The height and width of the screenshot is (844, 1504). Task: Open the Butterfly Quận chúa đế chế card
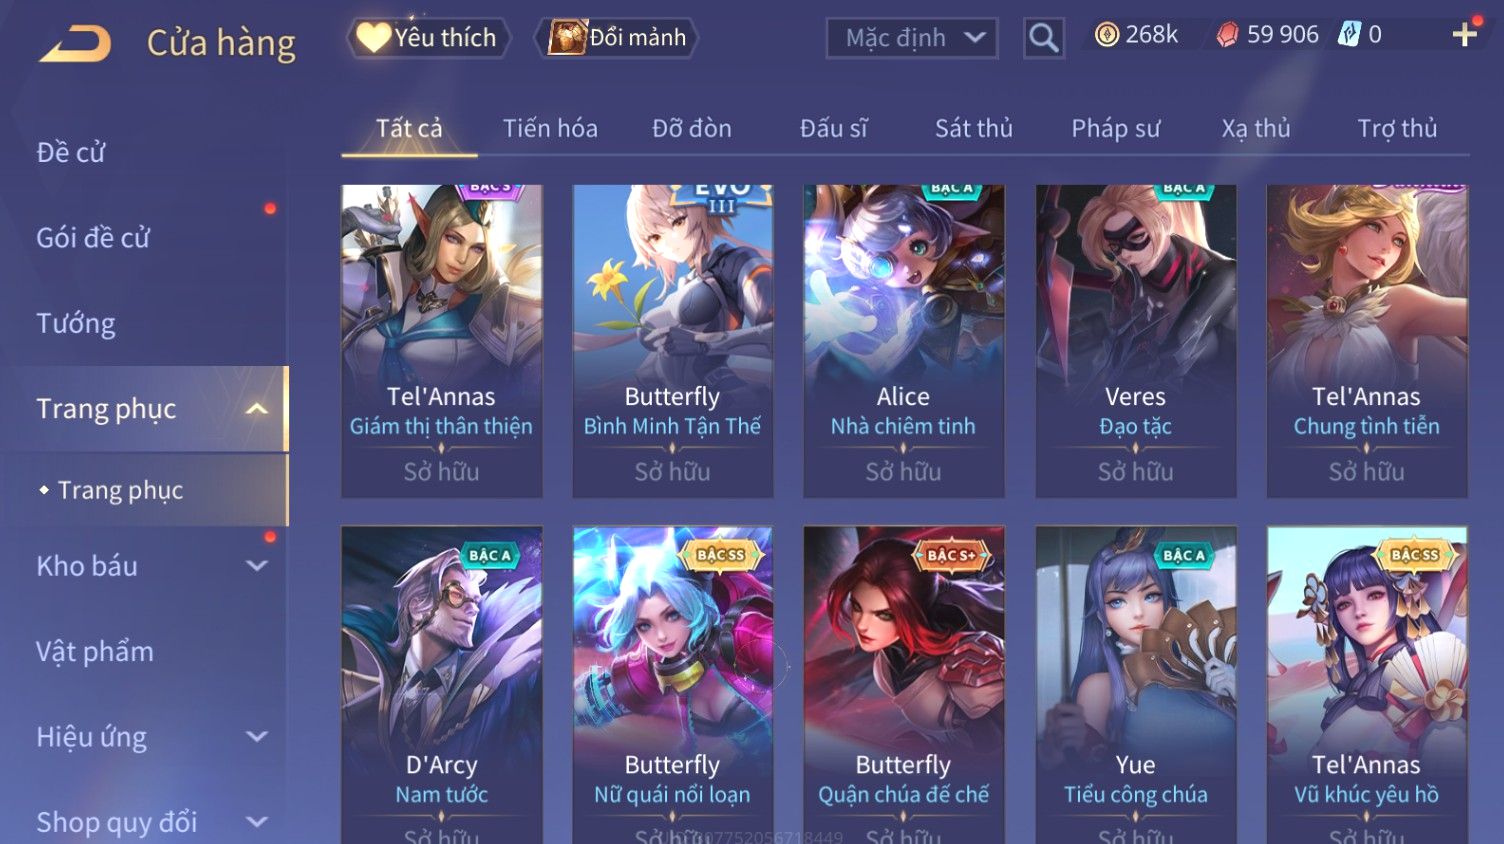[x=904, y=685]
